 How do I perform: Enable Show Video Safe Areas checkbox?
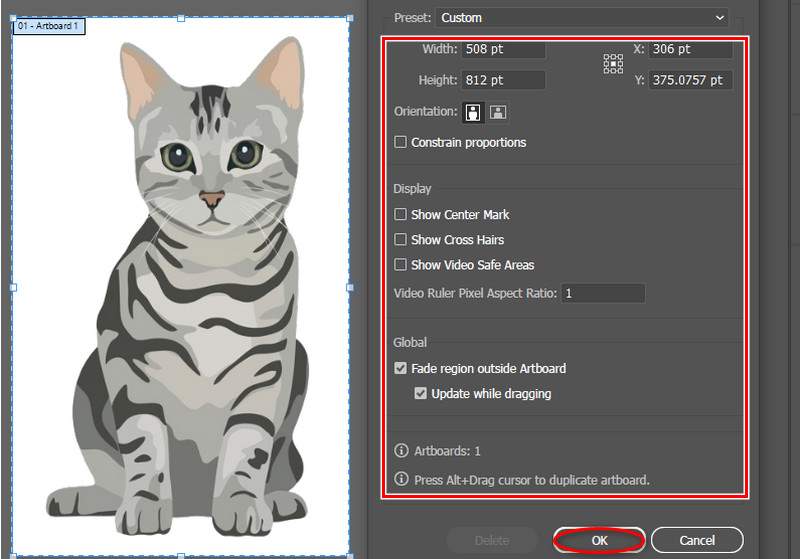click(401, 265)
